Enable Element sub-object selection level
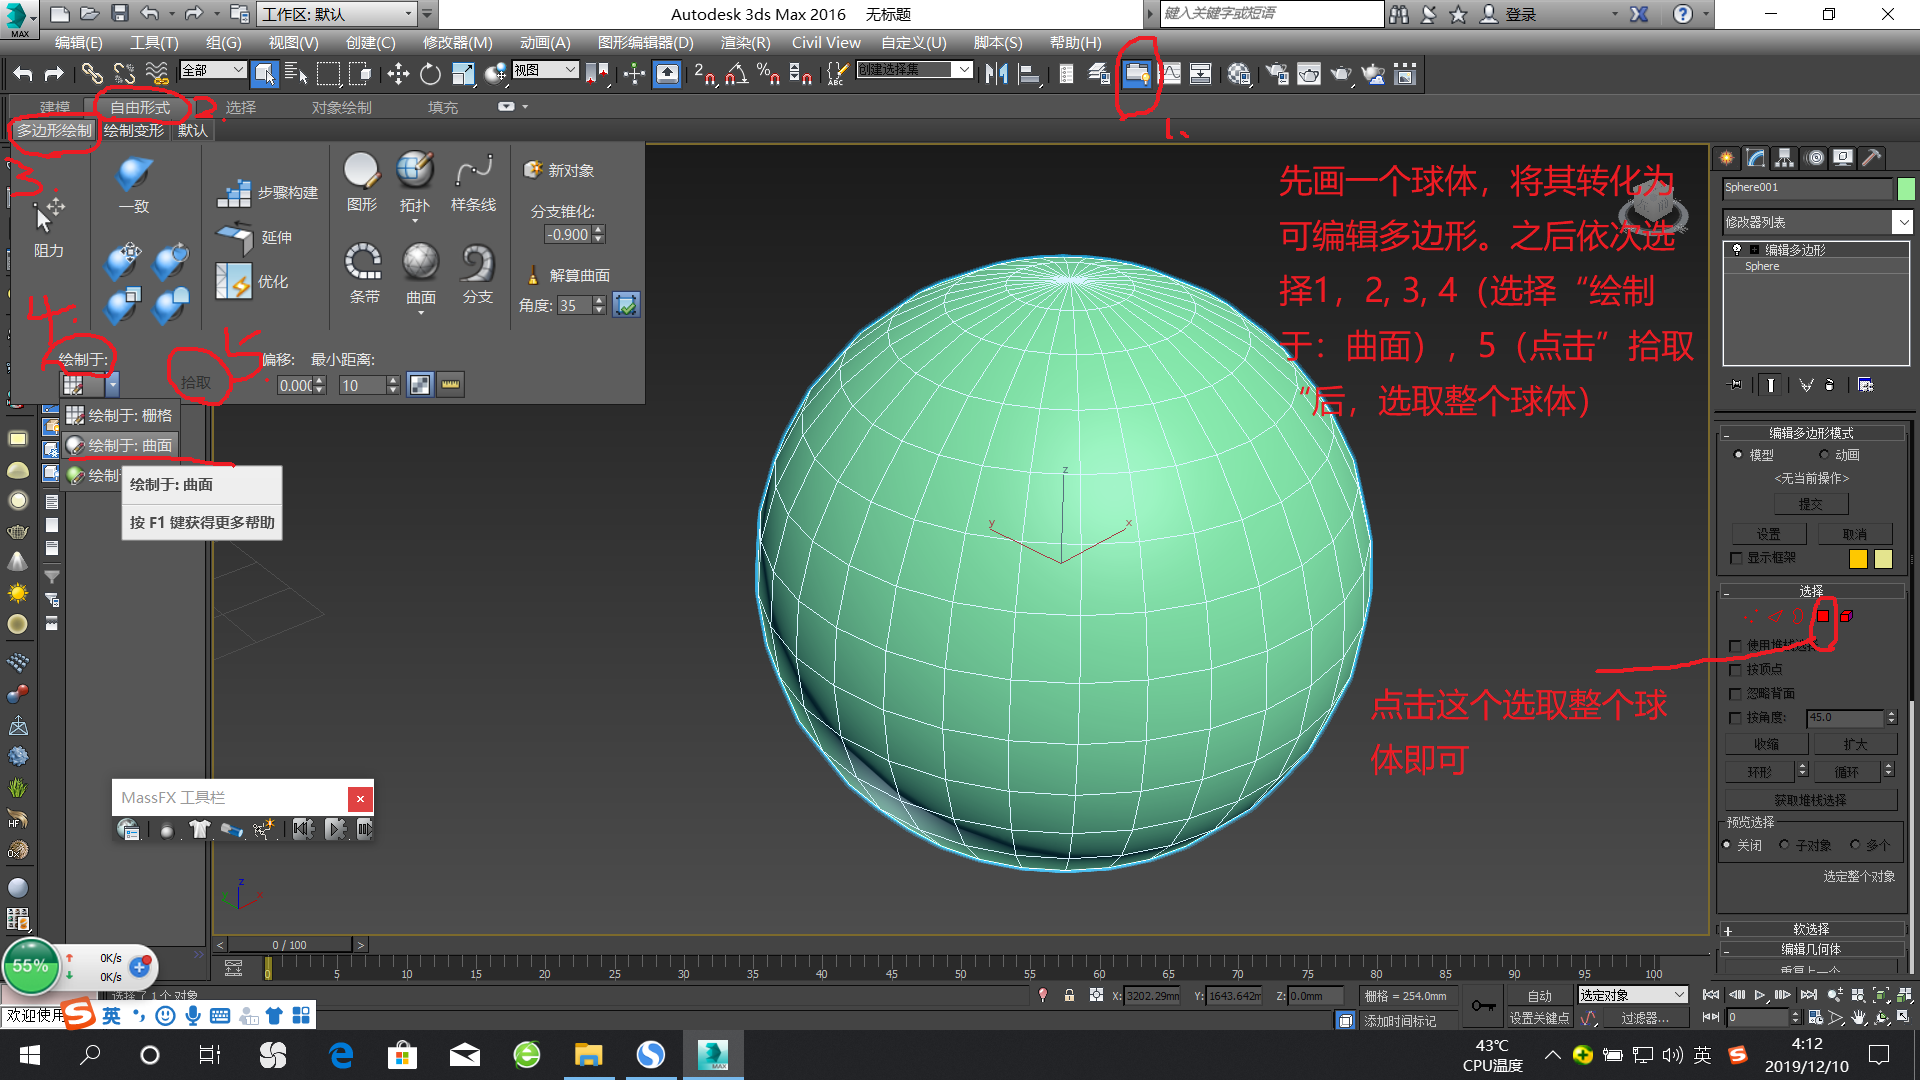 click(1846, 616)
